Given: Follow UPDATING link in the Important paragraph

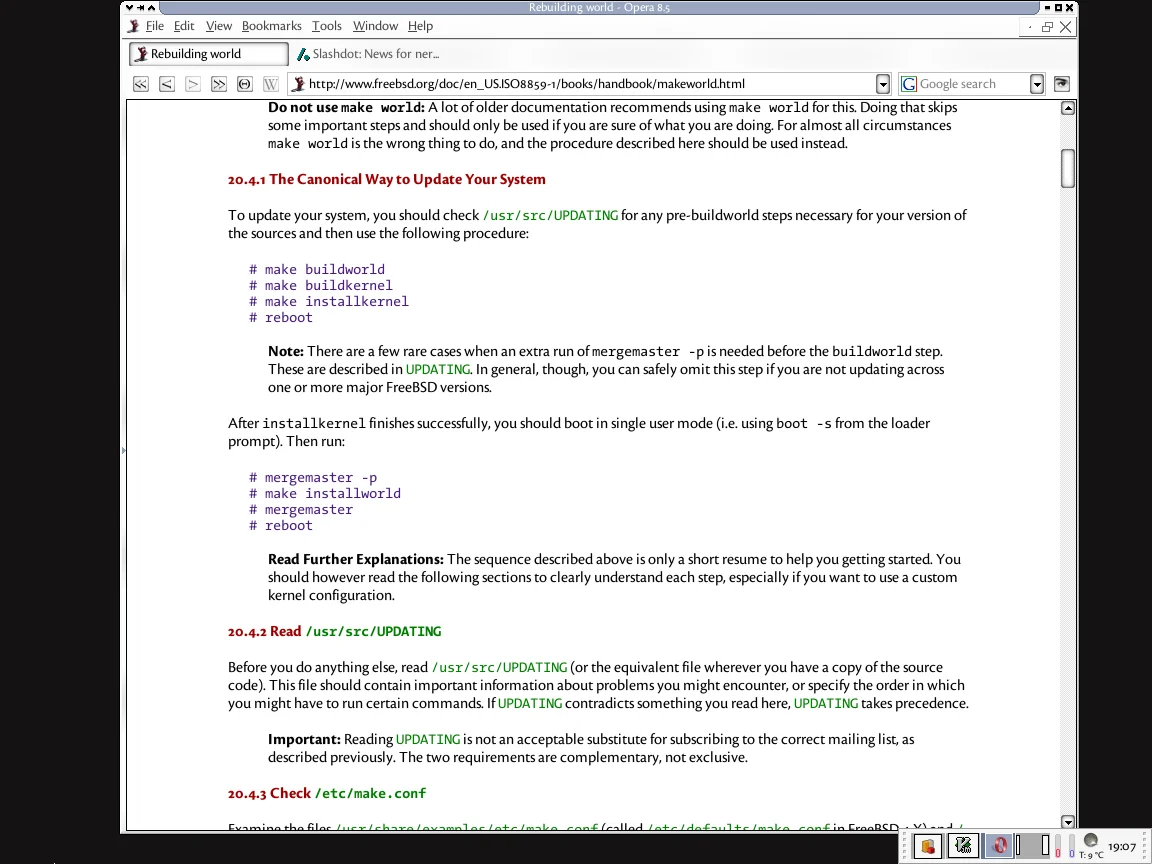Looking at the screenshot, I should pyautogui.click(x=428, y=739).
